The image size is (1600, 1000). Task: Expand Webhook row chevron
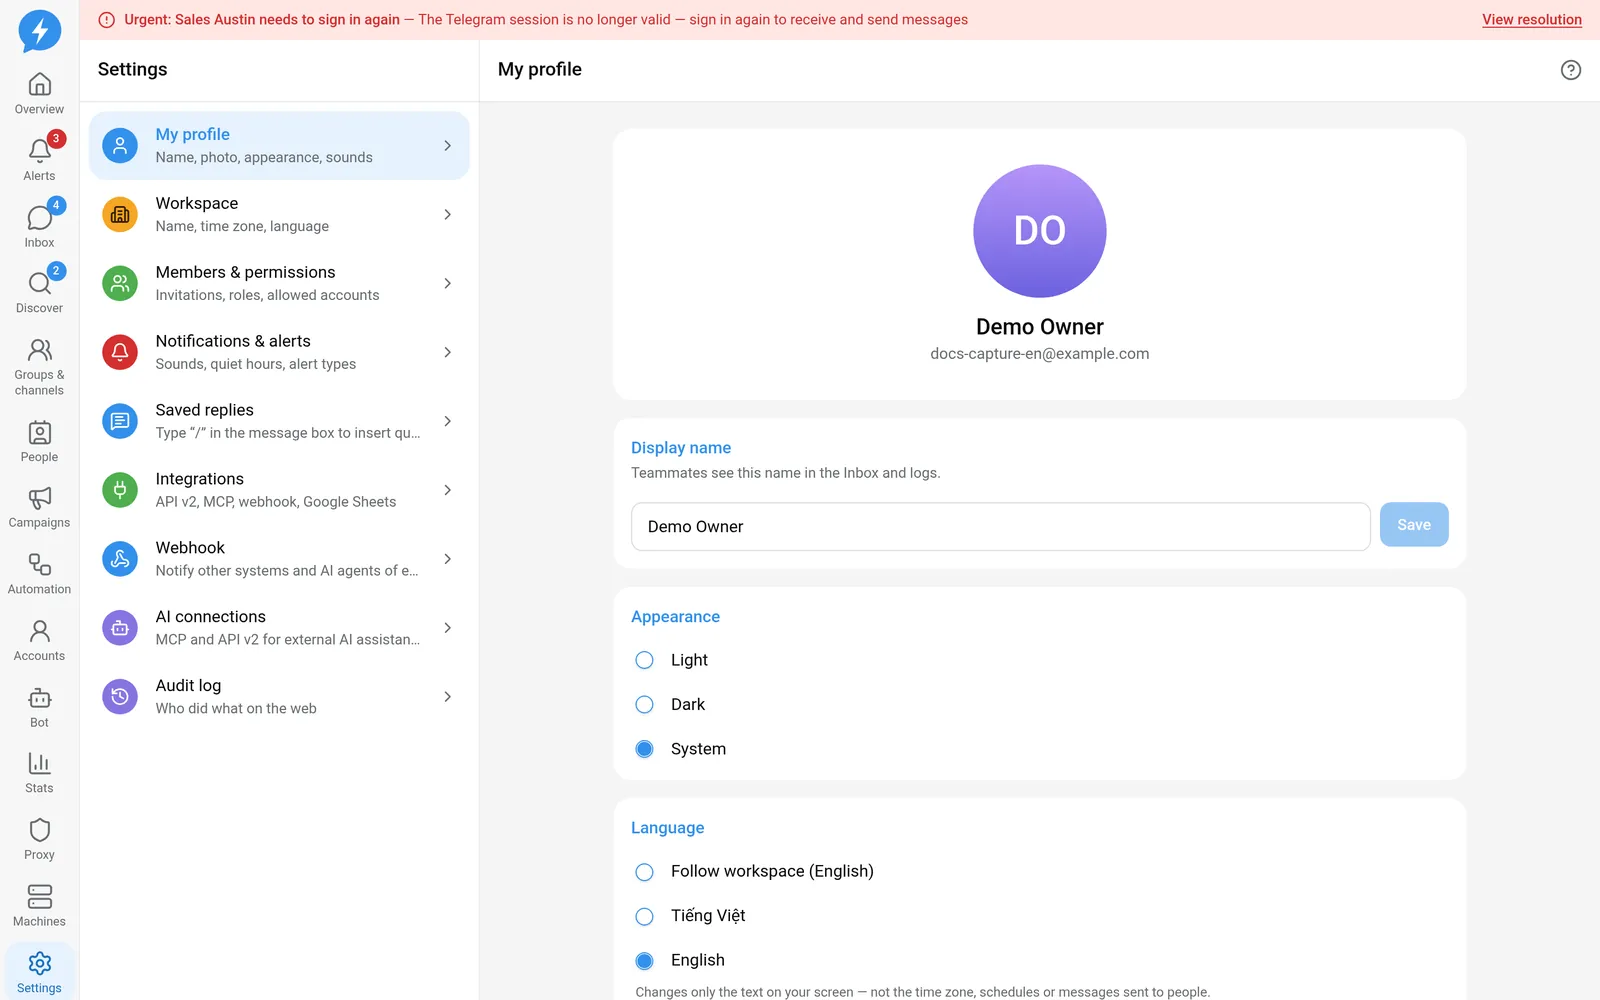coord(447,559)
